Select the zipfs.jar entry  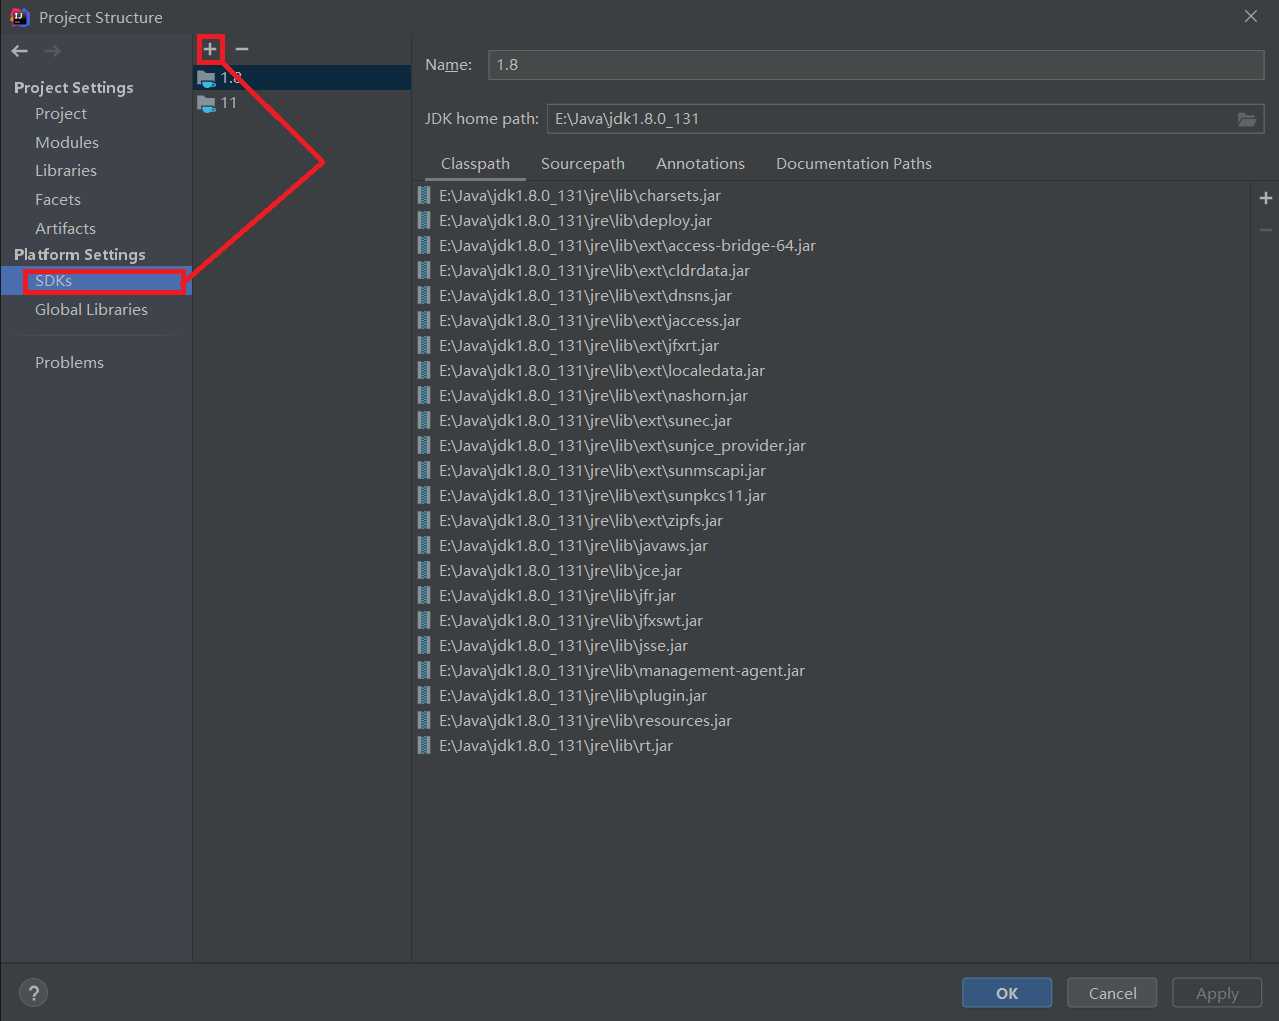click(x=831, y=521)
